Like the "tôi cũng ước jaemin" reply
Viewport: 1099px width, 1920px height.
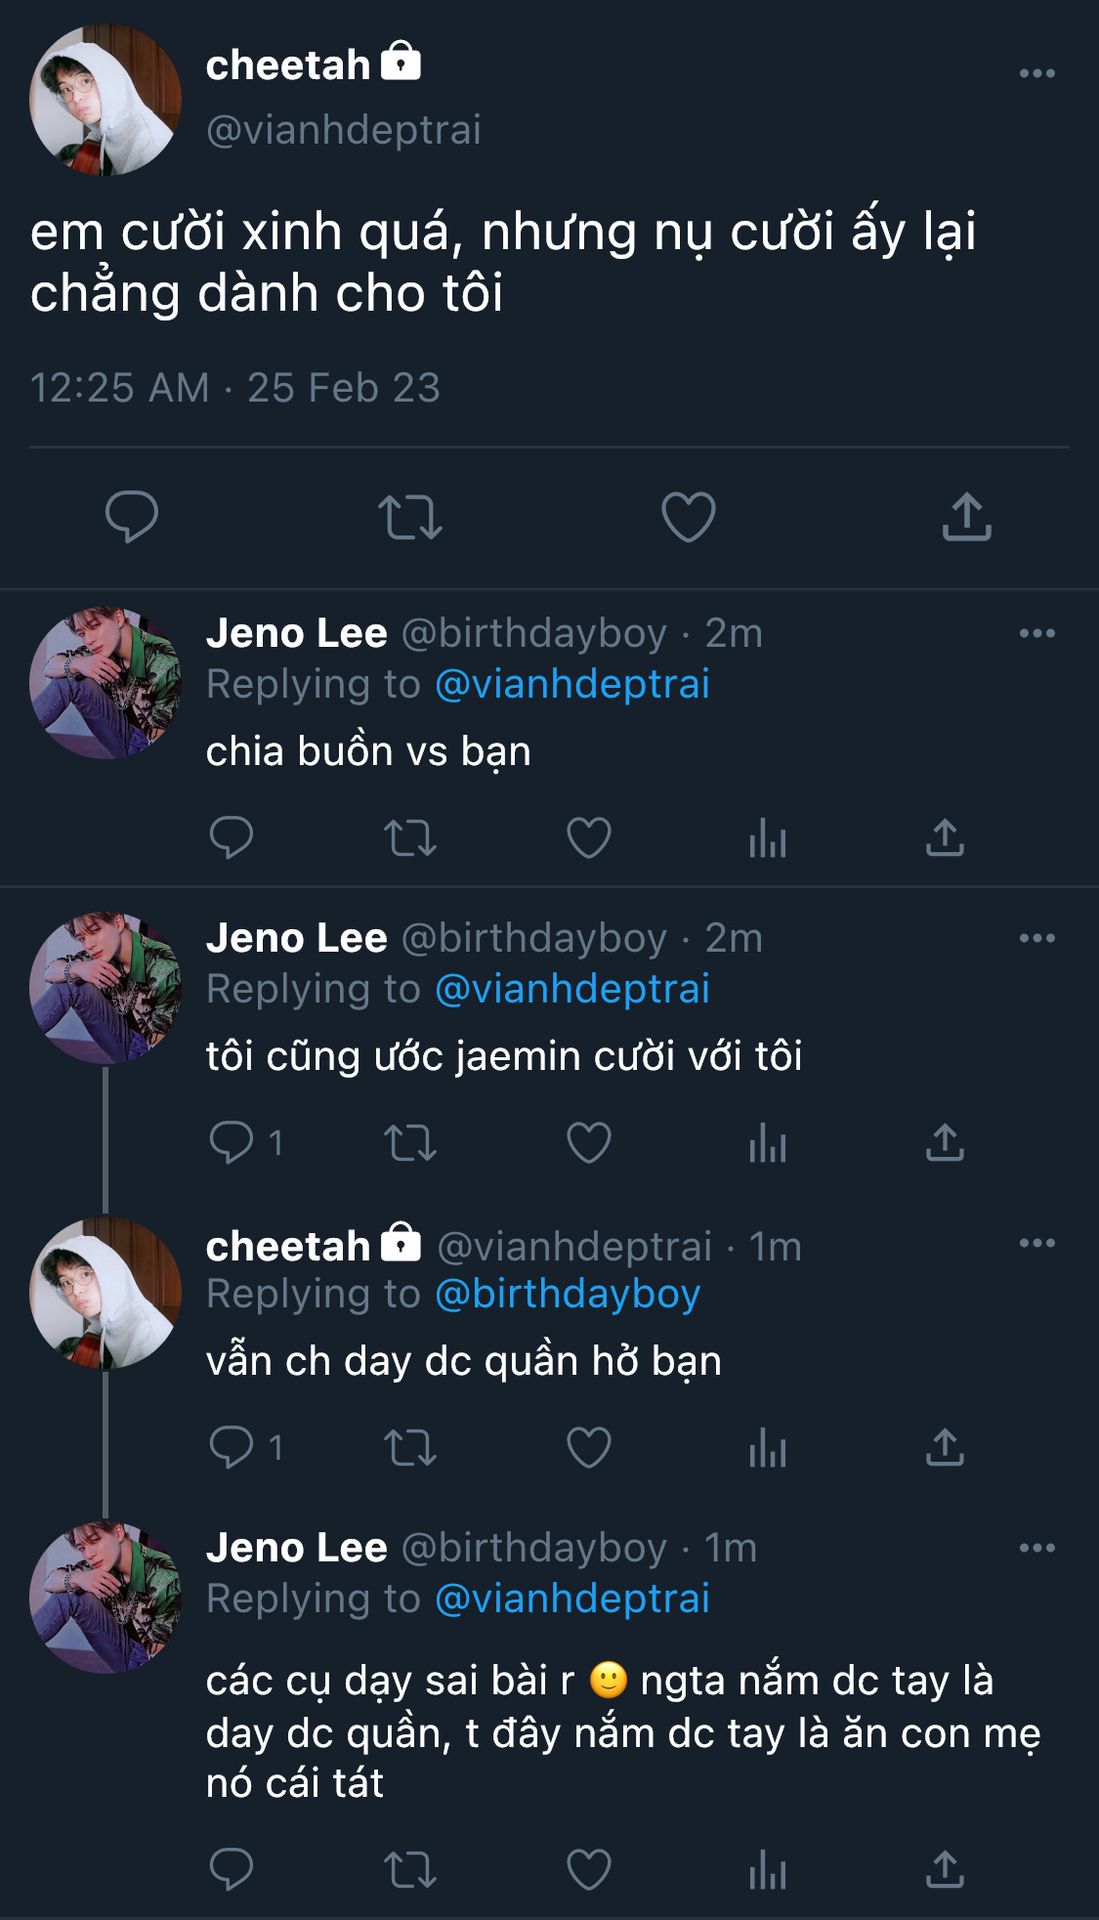click(589, 1142)
